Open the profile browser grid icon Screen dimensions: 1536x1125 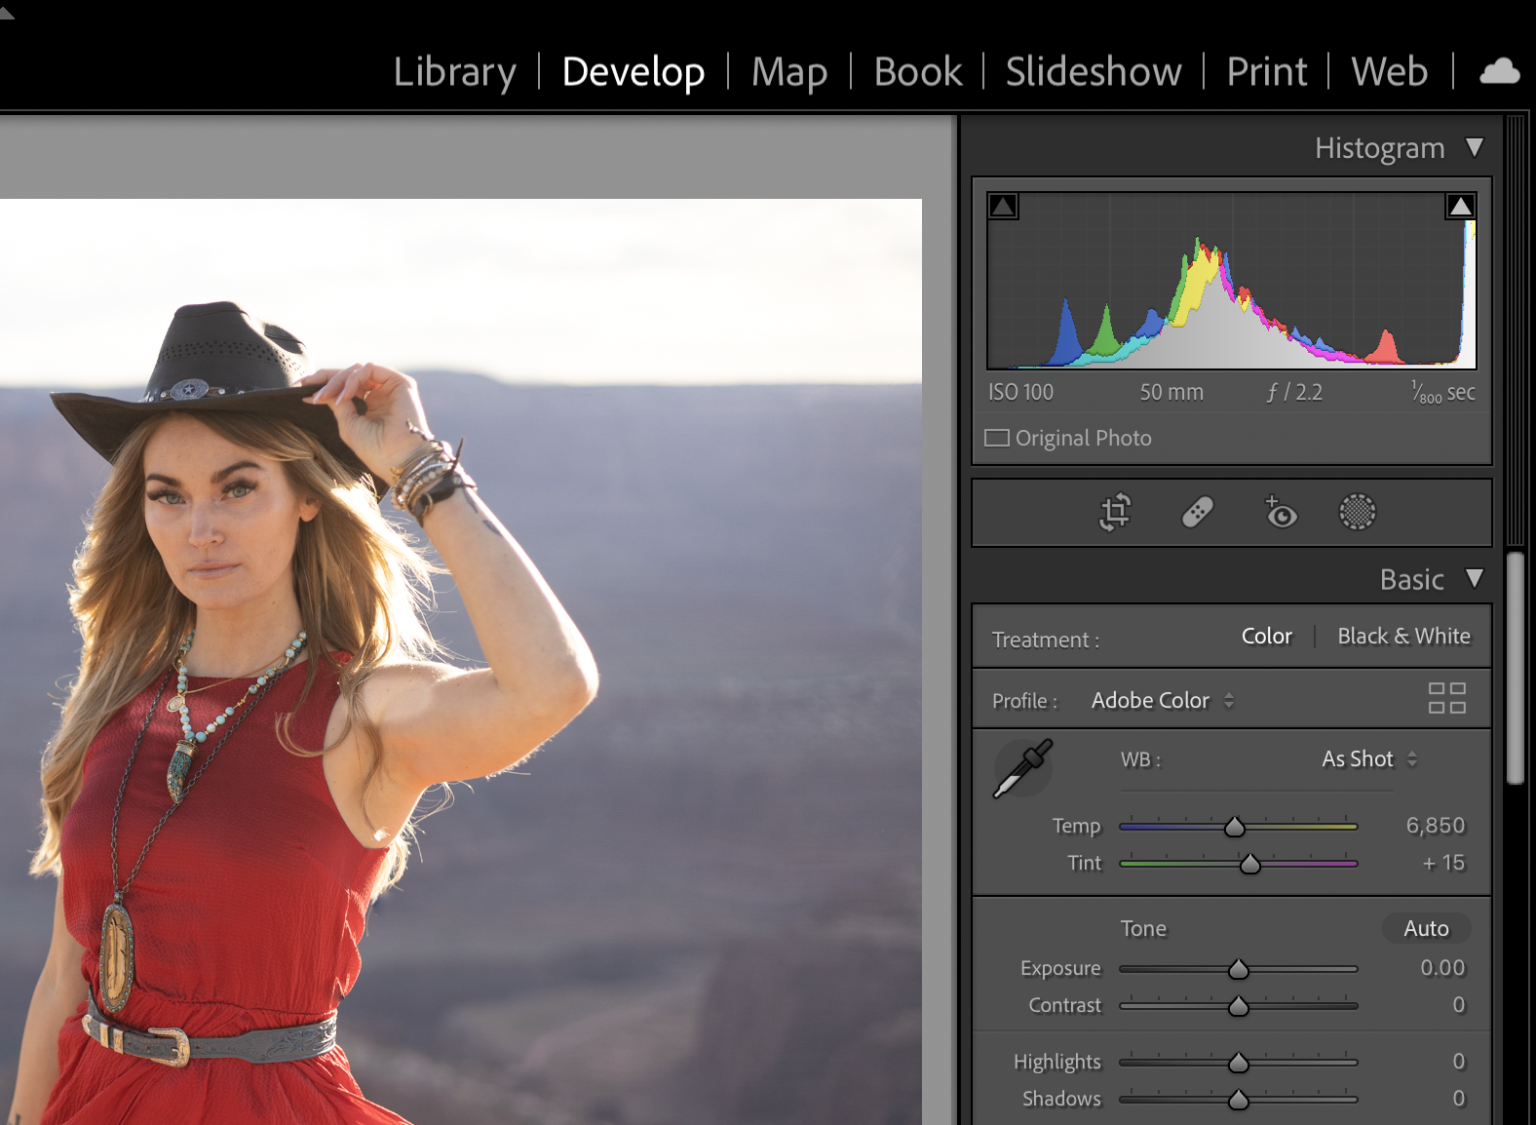point(1446,698)
